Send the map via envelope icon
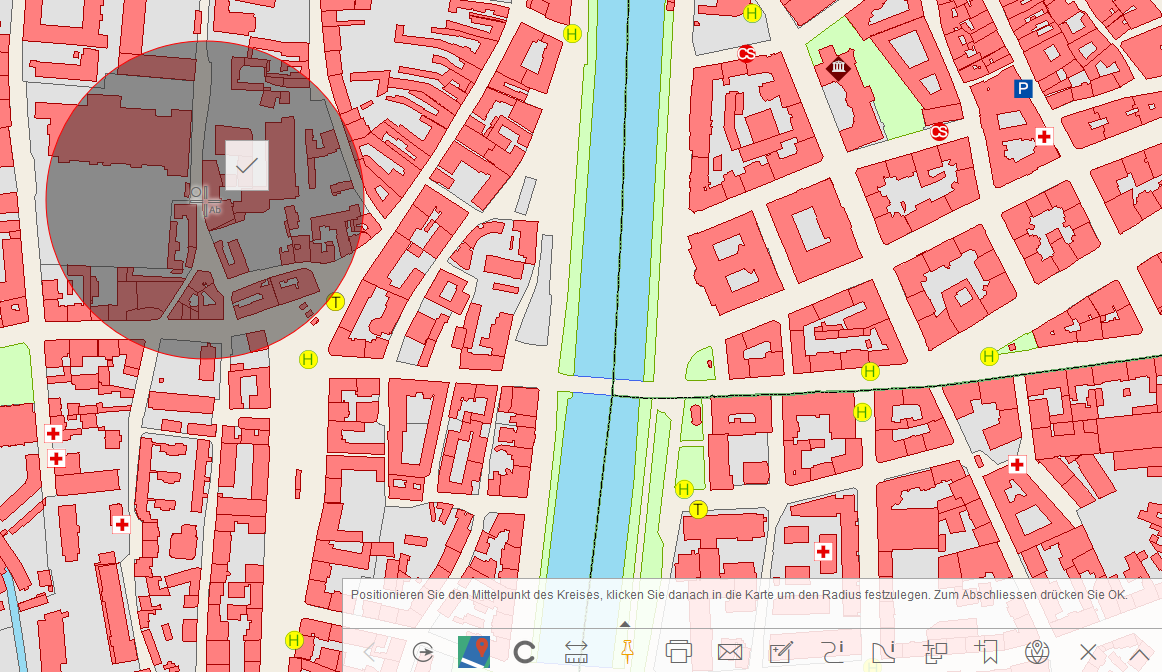 (730, 652)
